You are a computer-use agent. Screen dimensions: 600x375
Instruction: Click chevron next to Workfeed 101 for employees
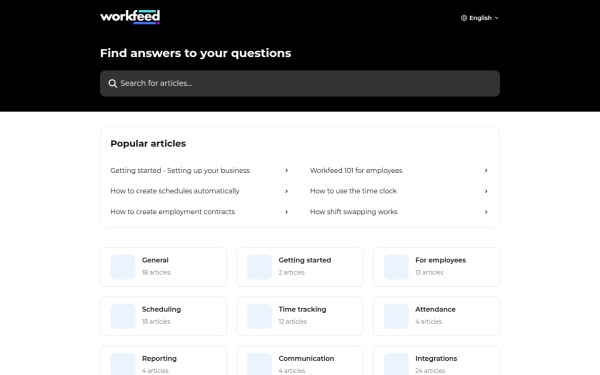pyautogui.click(x=486, y=170)
